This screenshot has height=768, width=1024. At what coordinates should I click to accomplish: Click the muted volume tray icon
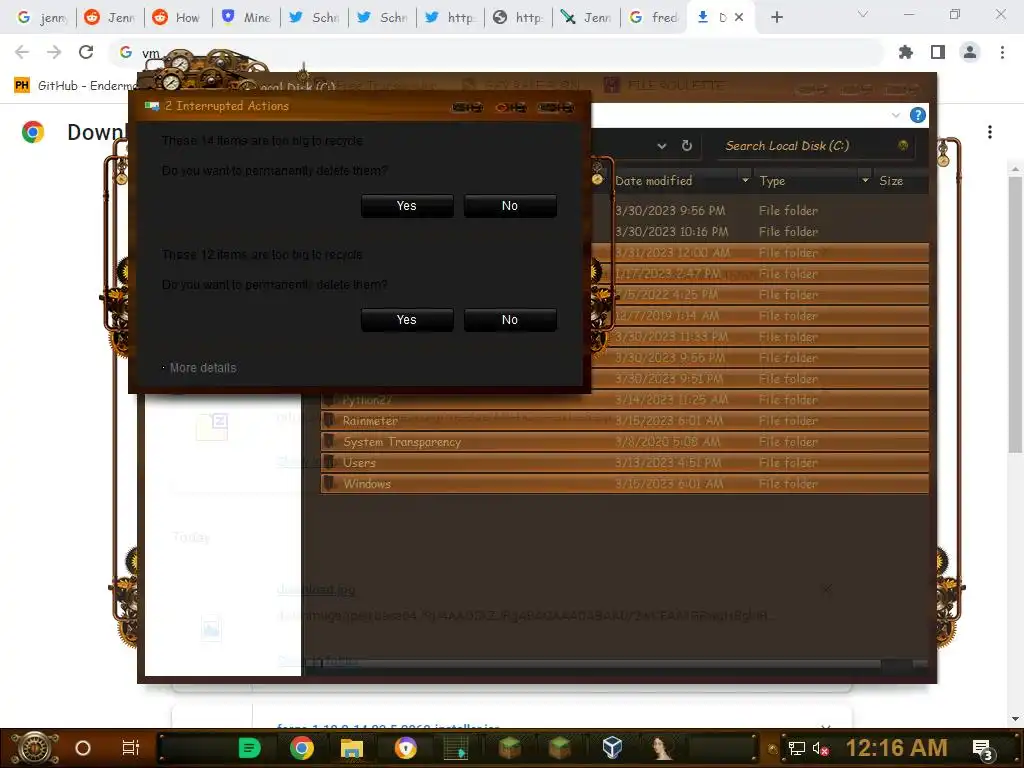(x=820, y=748)
